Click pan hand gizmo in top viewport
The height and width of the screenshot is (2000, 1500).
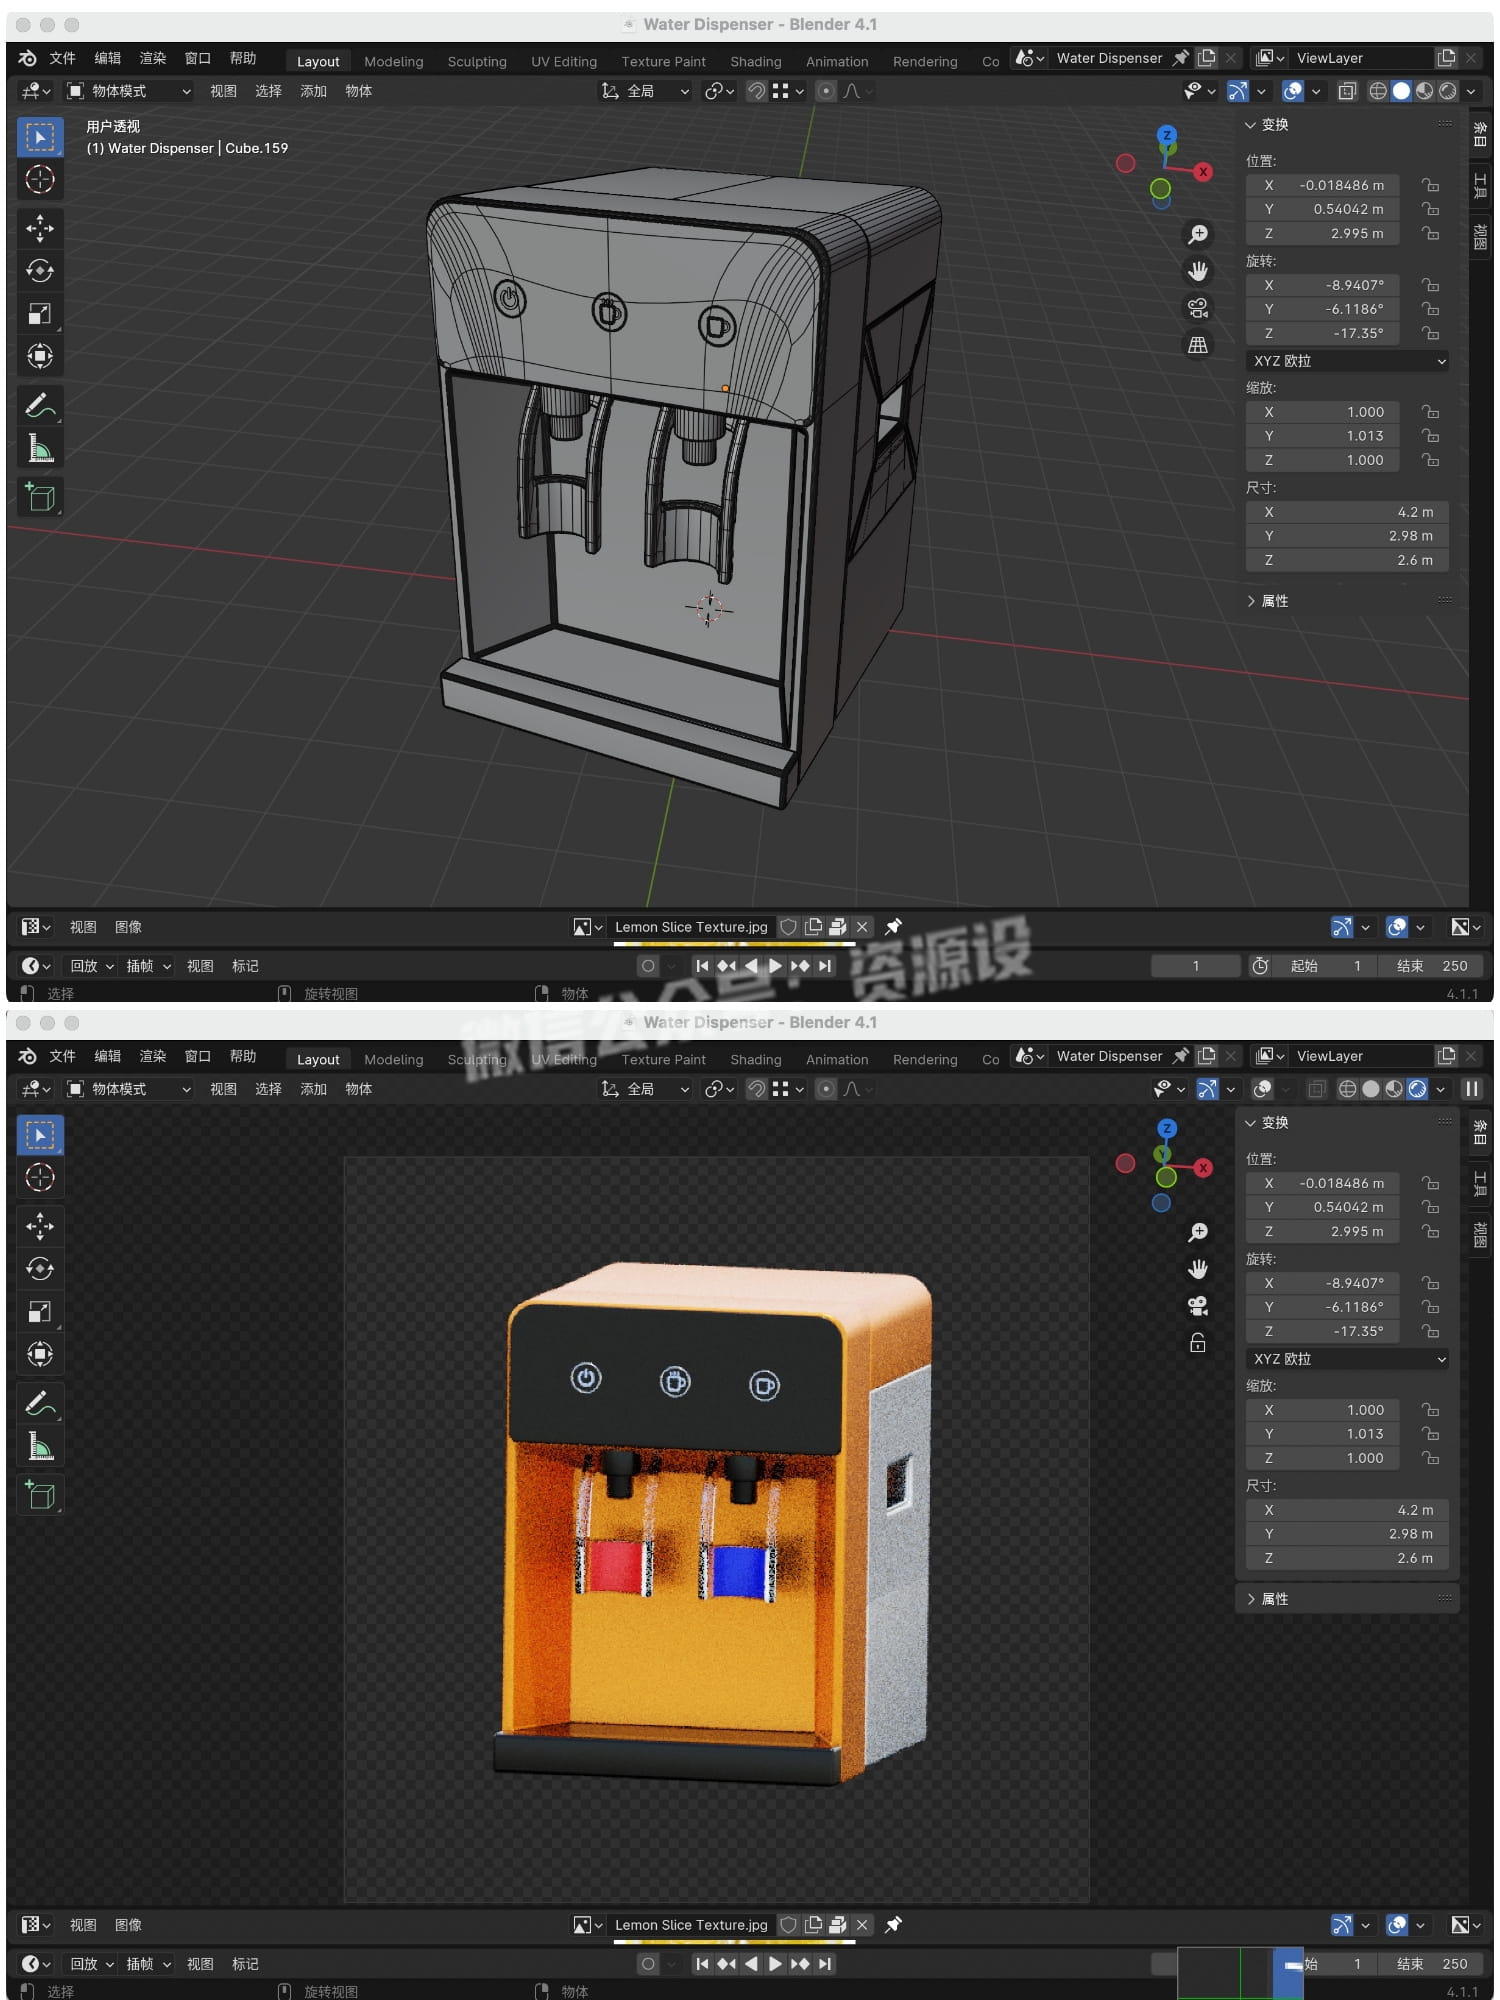coord(1197,271)
